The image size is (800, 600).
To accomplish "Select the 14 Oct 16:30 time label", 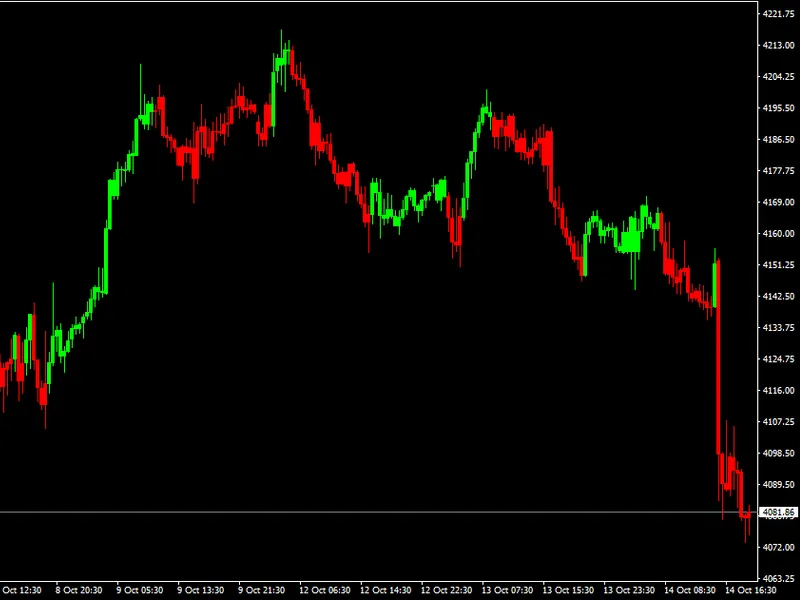I will (751, 590).
